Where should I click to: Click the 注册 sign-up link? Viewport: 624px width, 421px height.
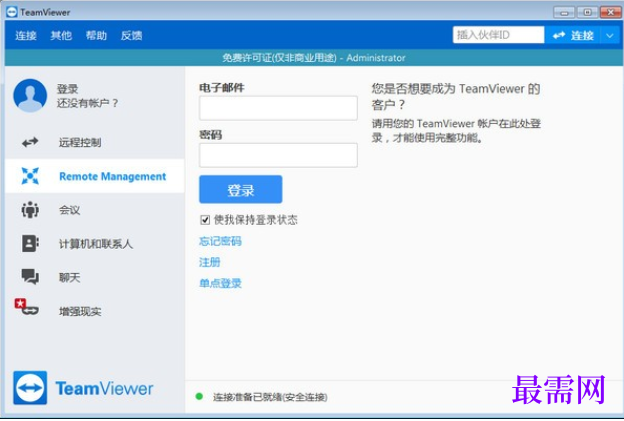tap(209, 262)
